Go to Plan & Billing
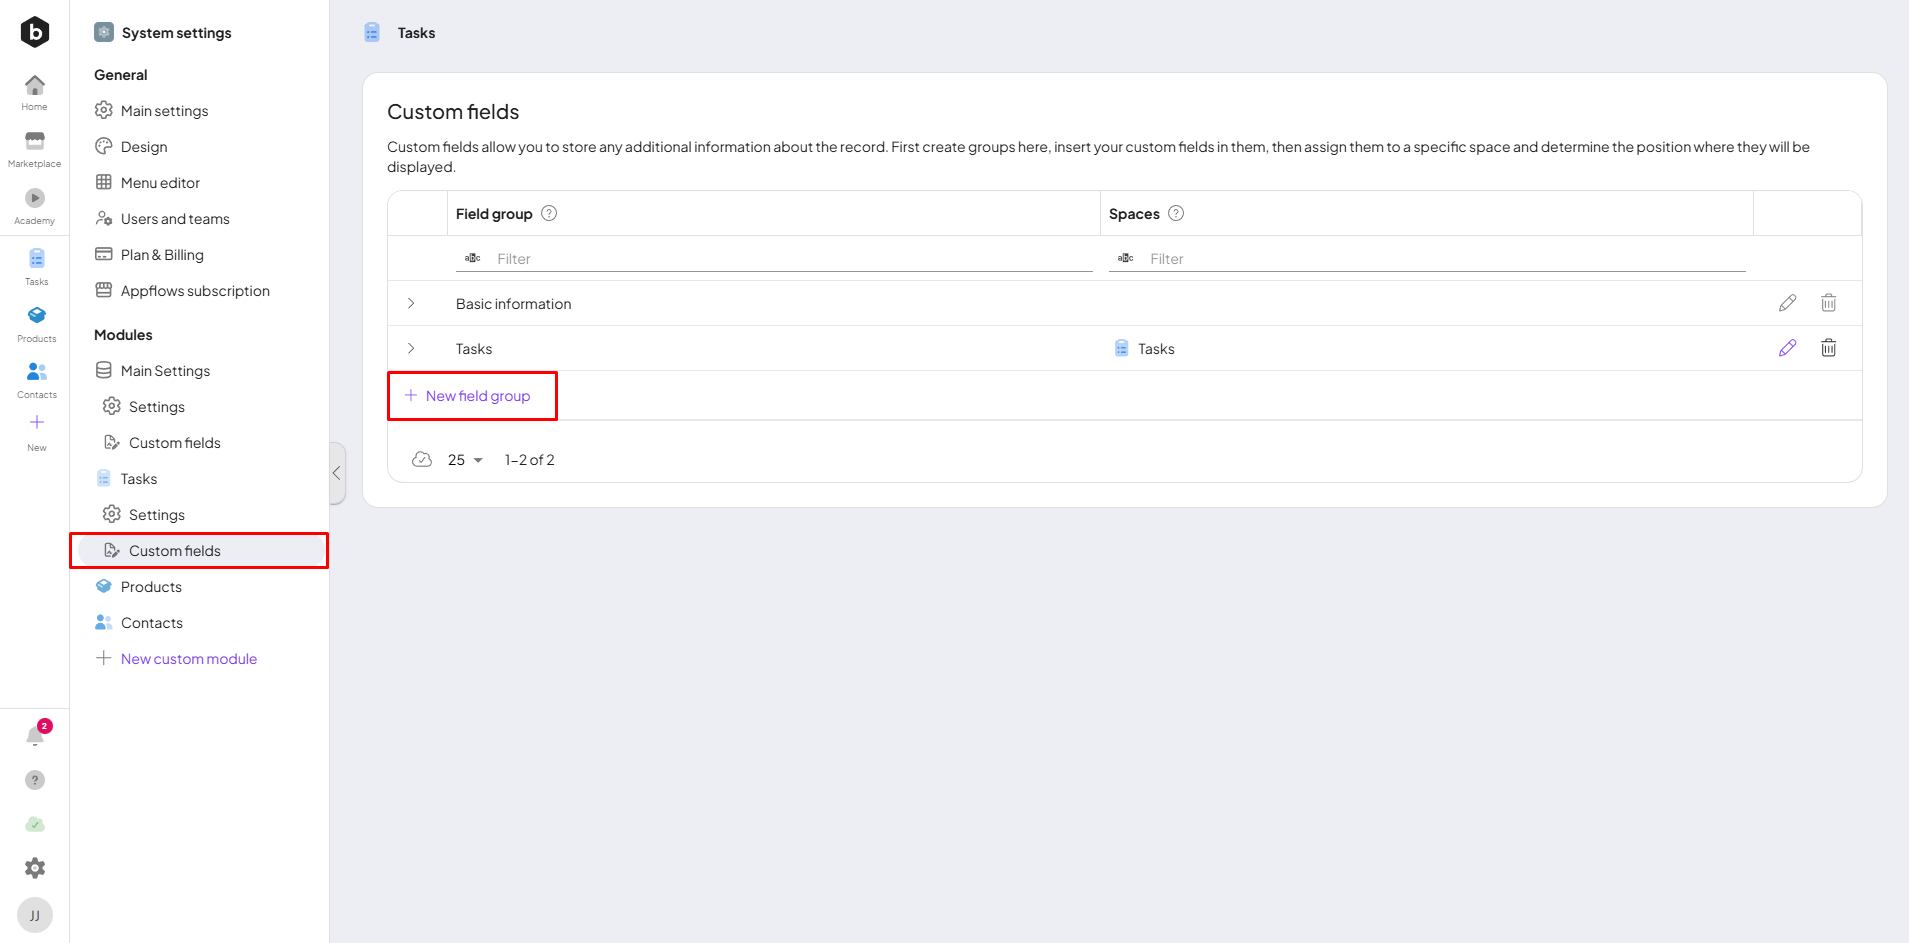The height and width of the screenshot is (943, 1909). coord(162,255)
